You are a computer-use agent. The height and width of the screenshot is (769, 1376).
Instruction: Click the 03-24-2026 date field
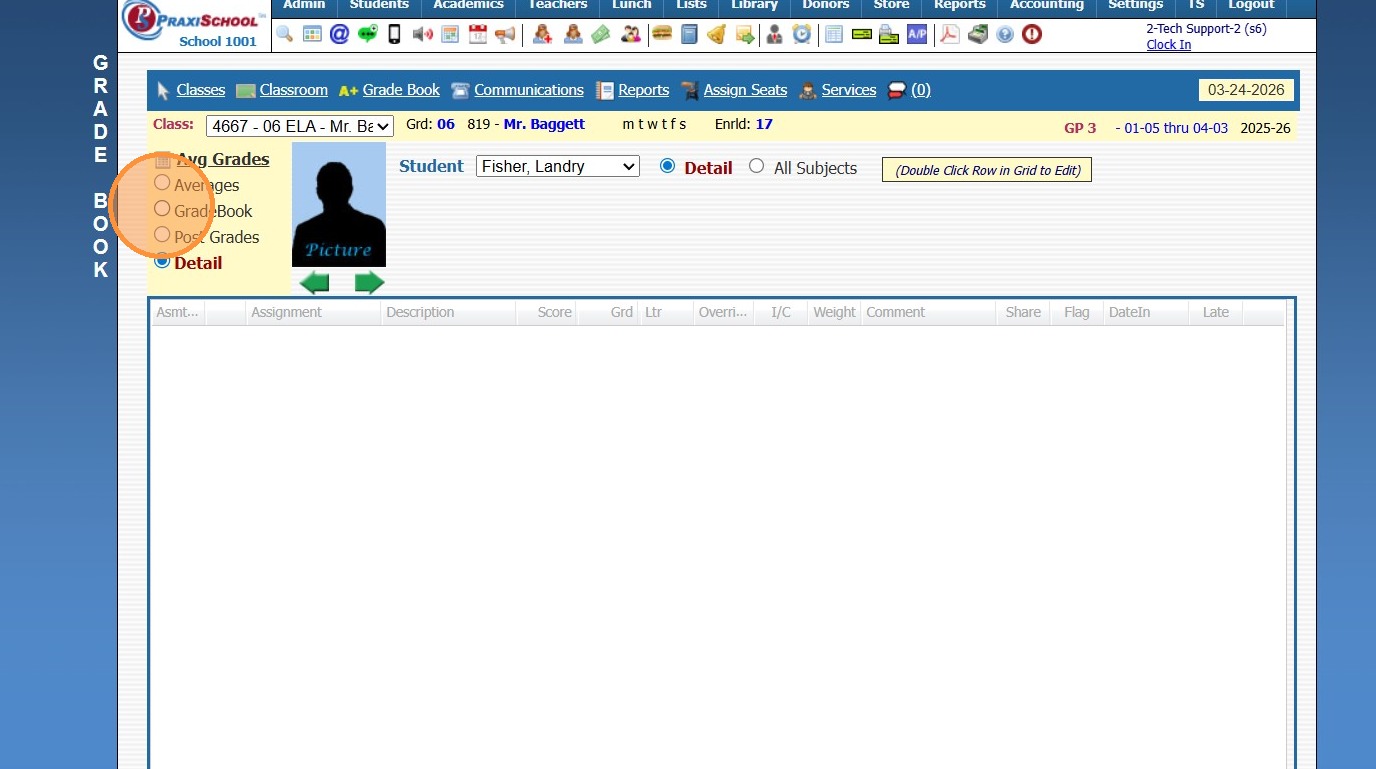[x=1246, y=90]
